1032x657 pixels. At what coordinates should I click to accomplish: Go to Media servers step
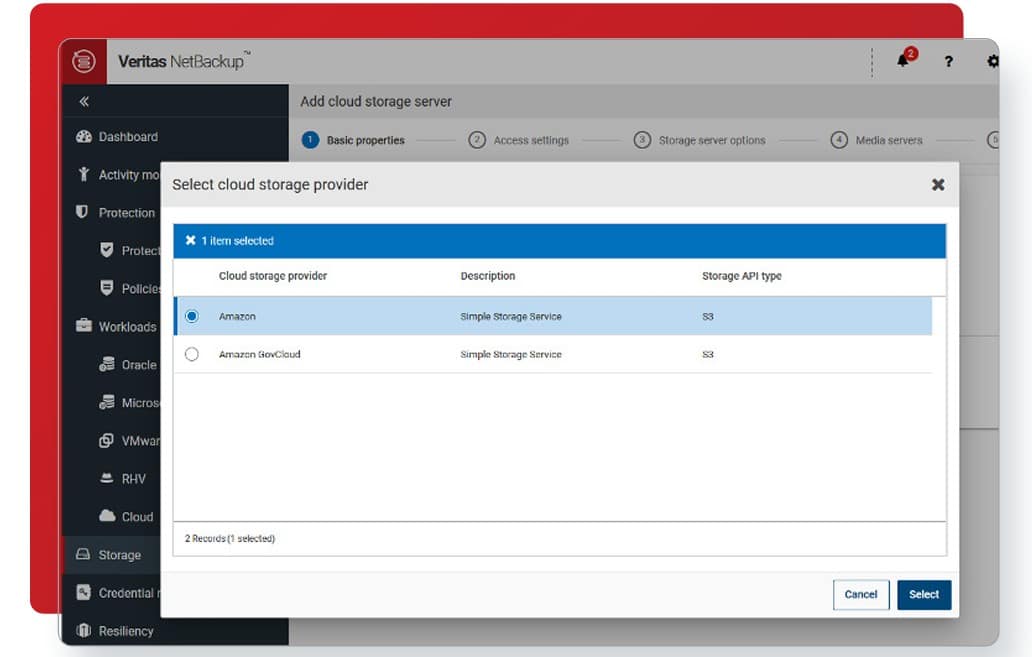(x=877, y=140)
